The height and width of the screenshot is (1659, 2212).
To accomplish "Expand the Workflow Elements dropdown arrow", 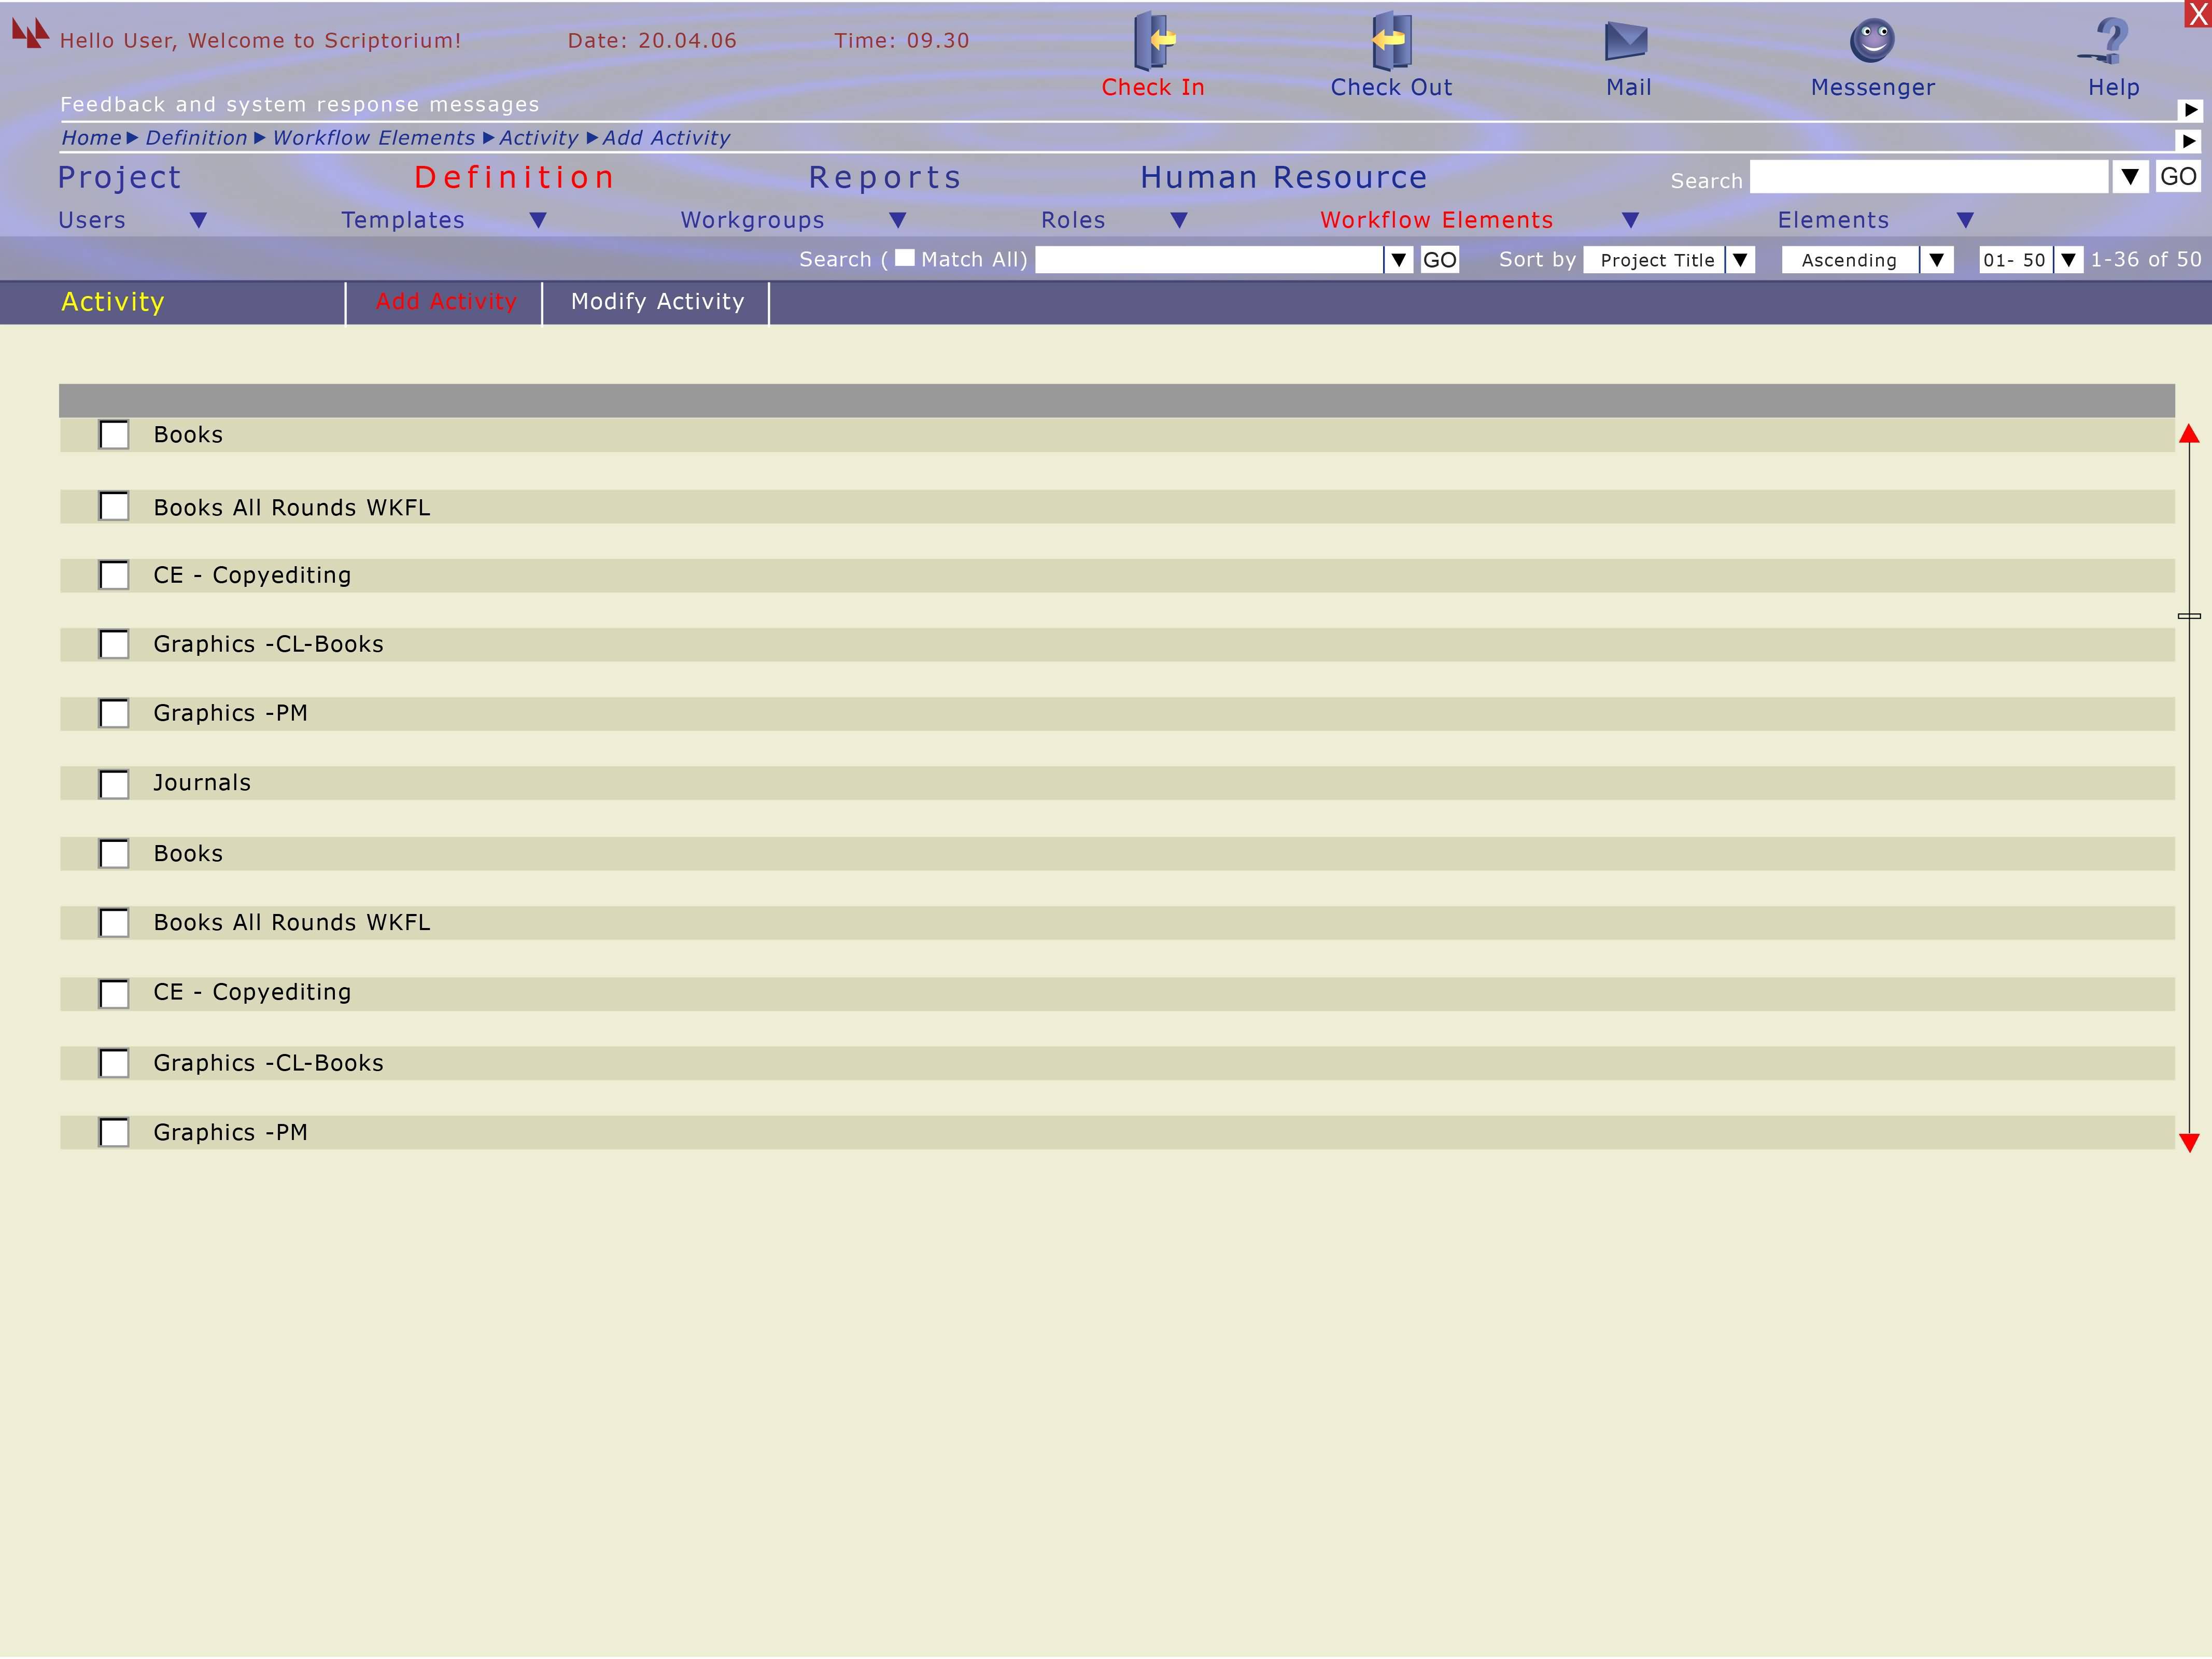I will 1630,220.
